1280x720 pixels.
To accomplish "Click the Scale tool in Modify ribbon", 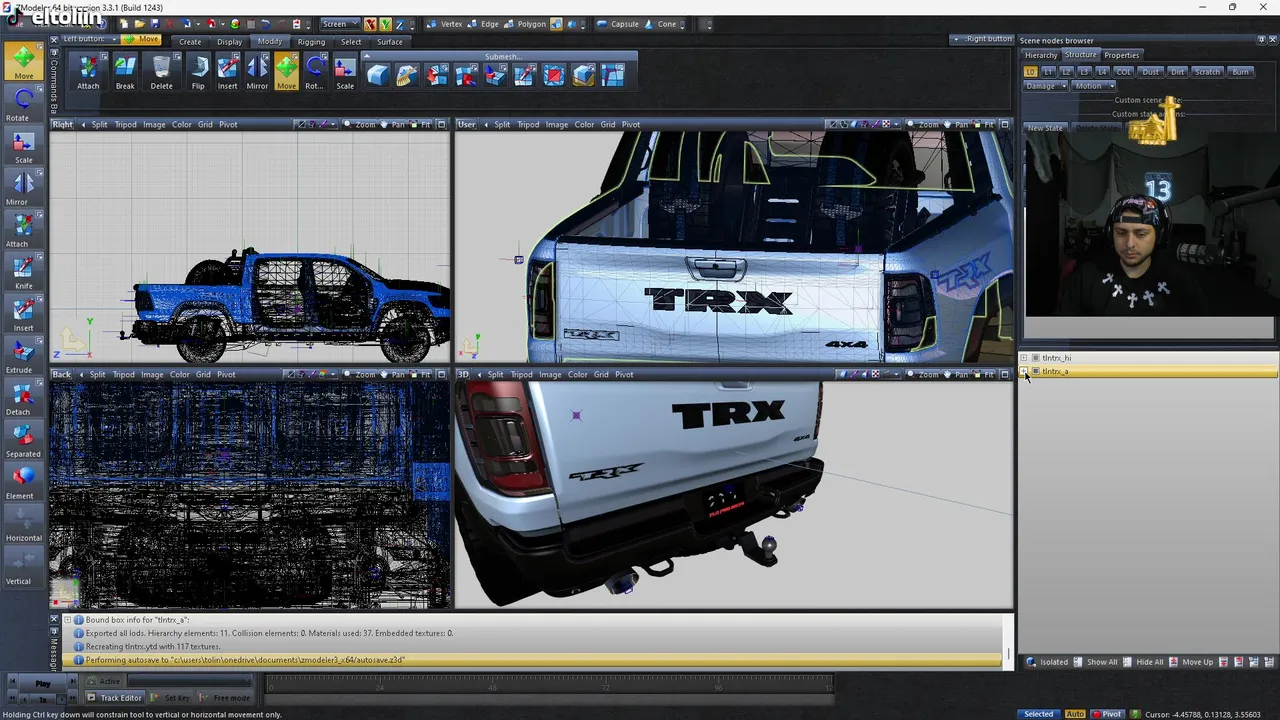I will 345,72.
